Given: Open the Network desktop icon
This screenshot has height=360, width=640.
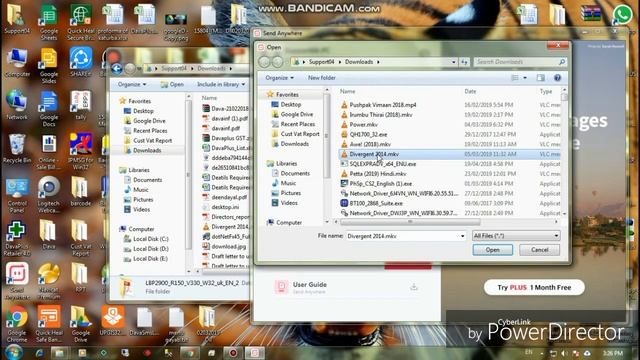Looking at the screenshot, I should (17, 105).
